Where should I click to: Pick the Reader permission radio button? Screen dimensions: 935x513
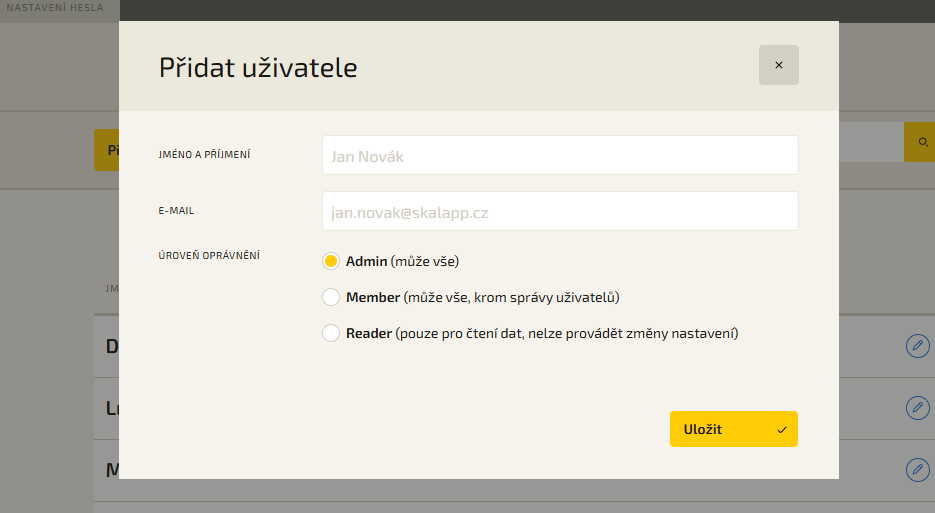tap(331, 333)
